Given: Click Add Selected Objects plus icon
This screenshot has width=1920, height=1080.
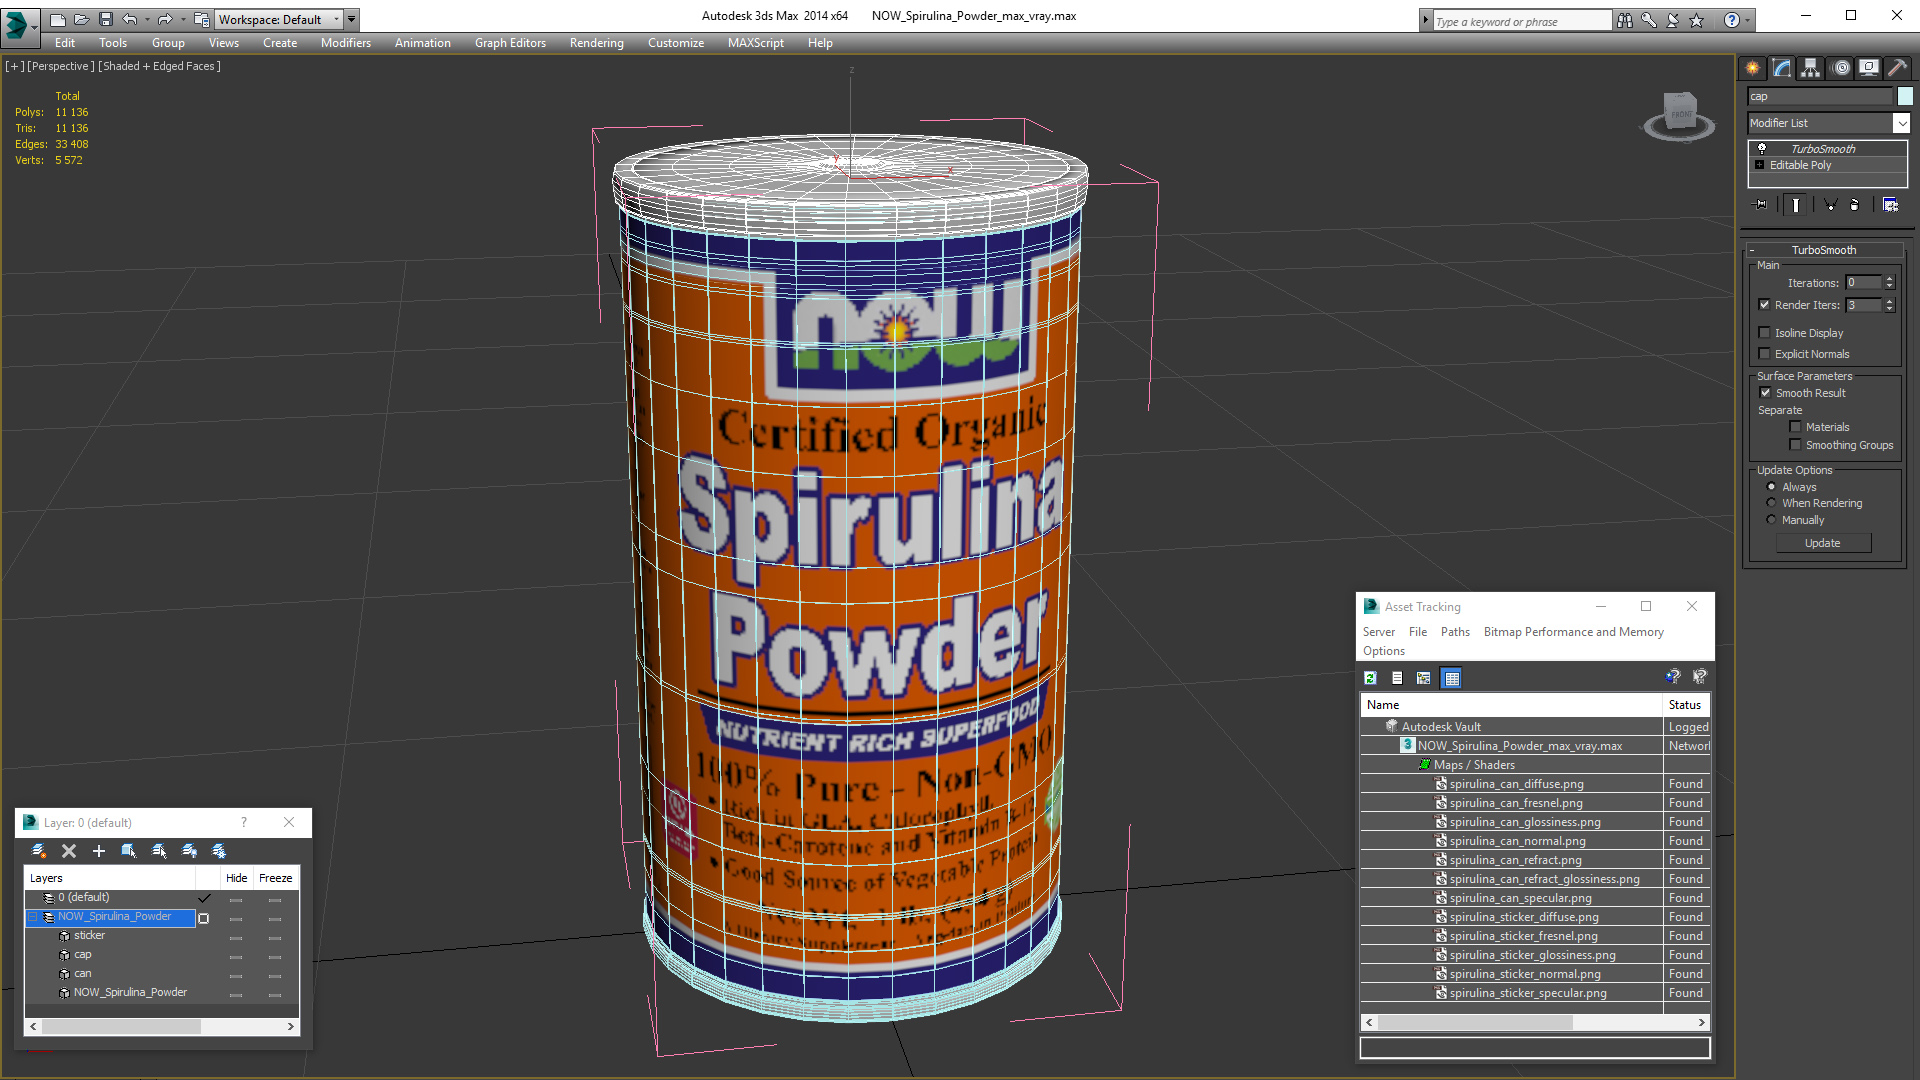Looking at the screenshot, I should tap(99, 851).
